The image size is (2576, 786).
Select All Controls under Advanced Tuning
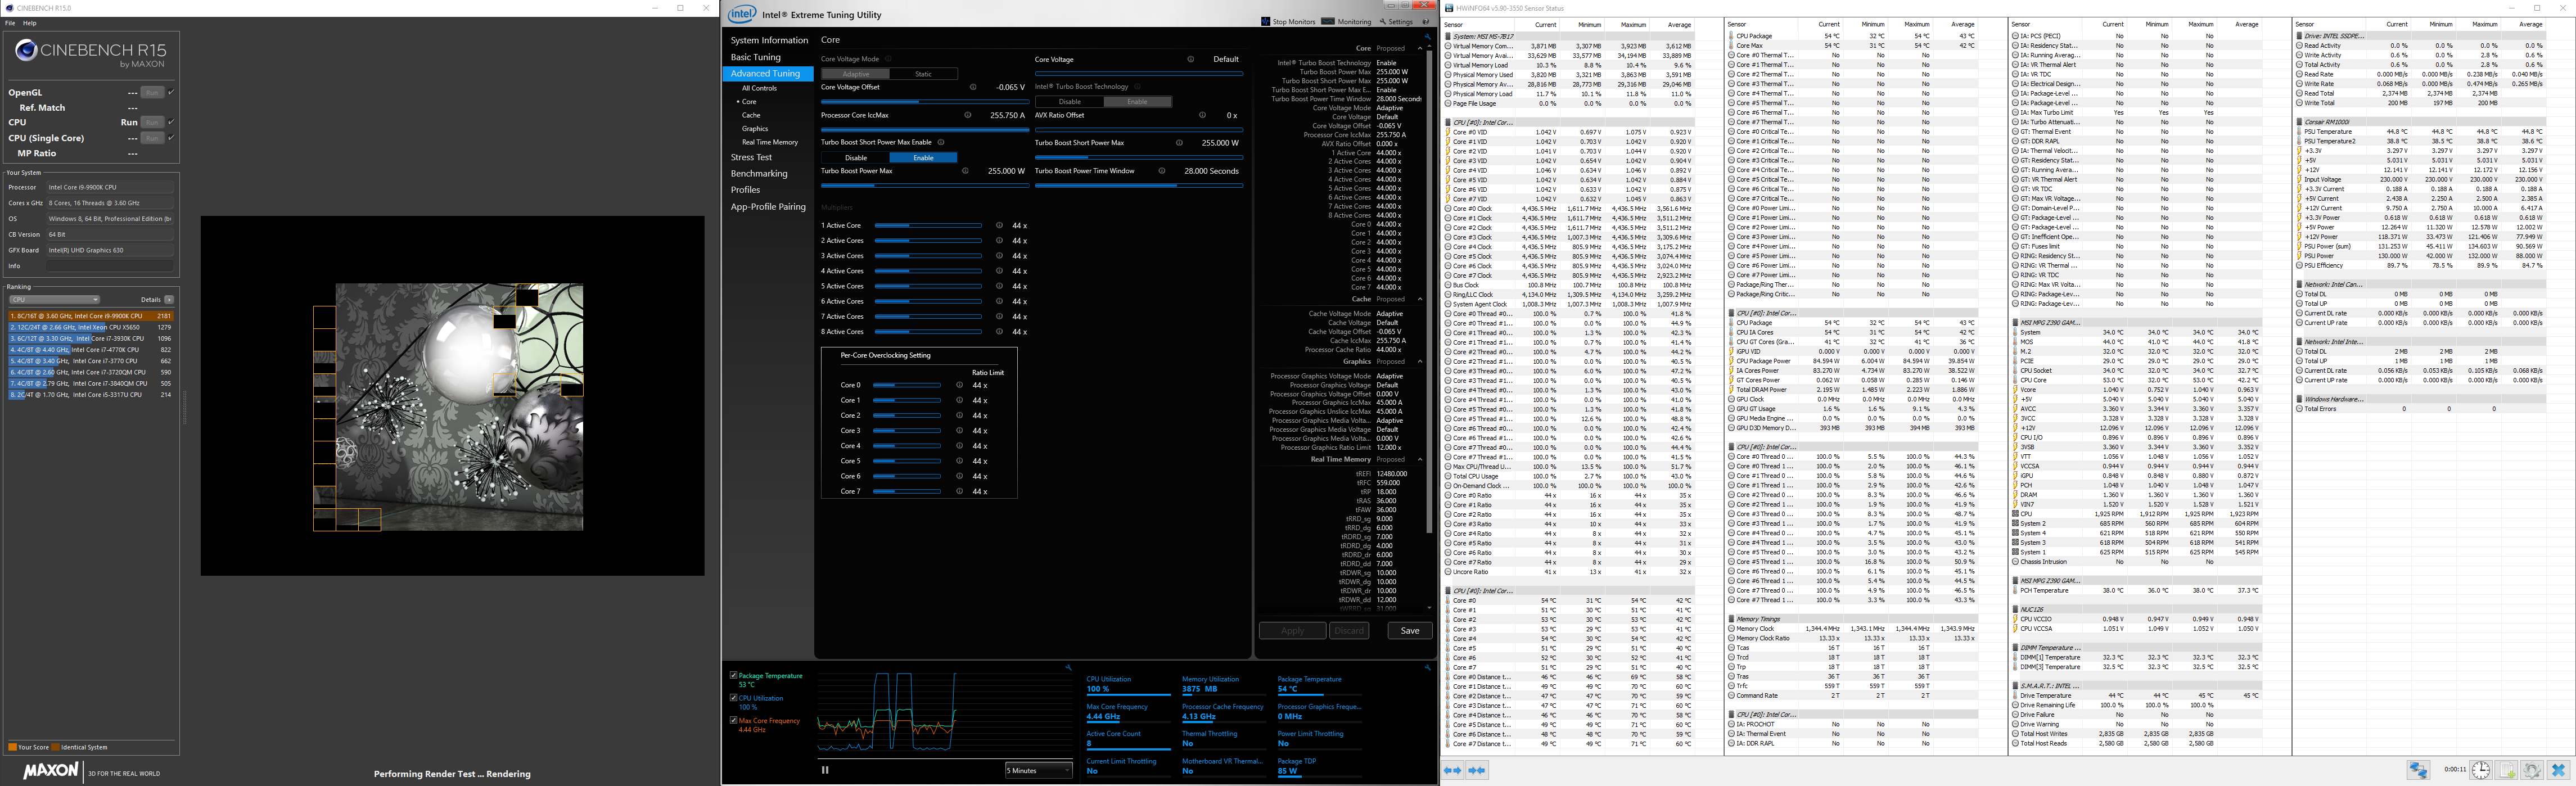(x=759, y=88)
